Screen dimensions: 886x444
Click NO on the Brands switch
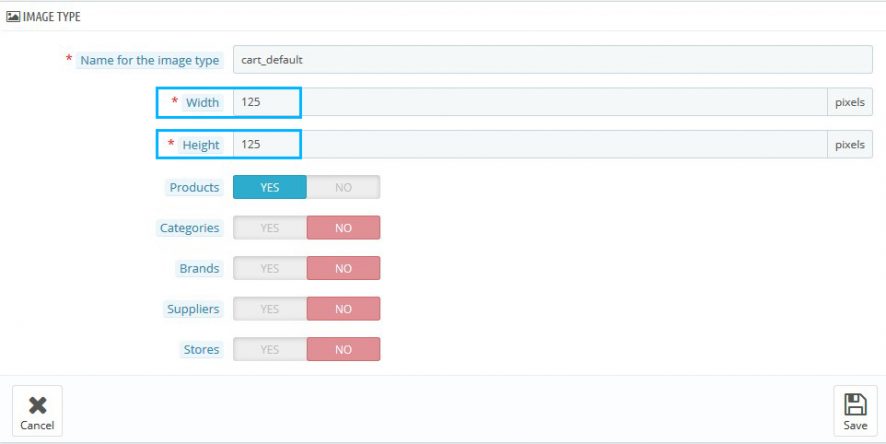click(343, 268)
